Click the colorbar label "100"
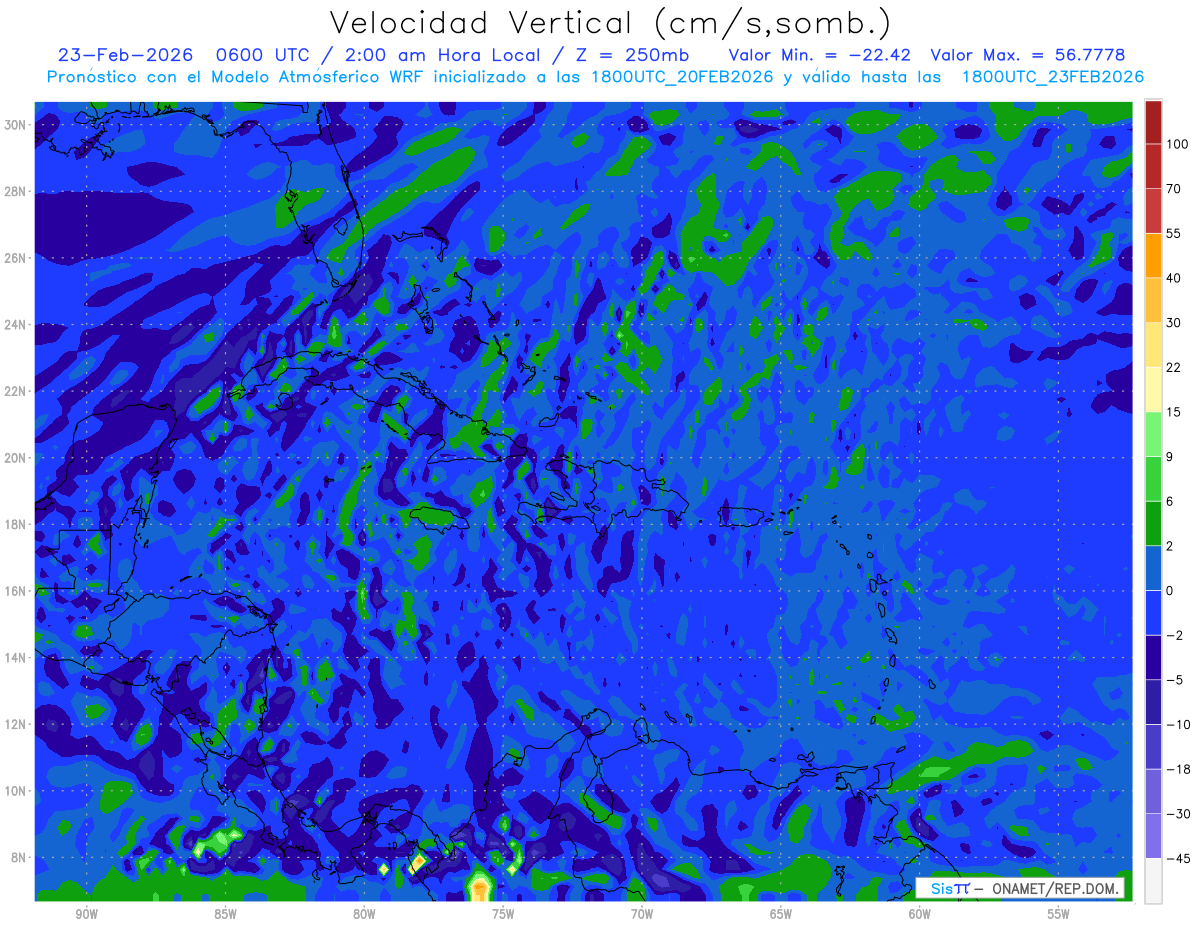 (x=1177, y=144)
